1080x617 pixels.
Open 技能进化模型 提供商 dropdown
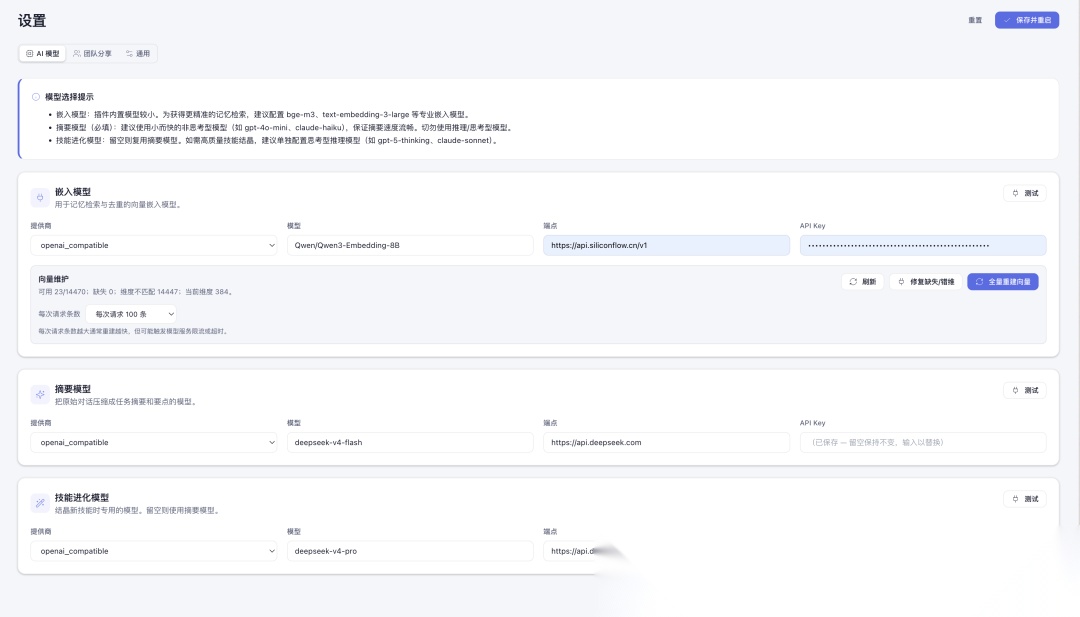[x=154, y=551]
